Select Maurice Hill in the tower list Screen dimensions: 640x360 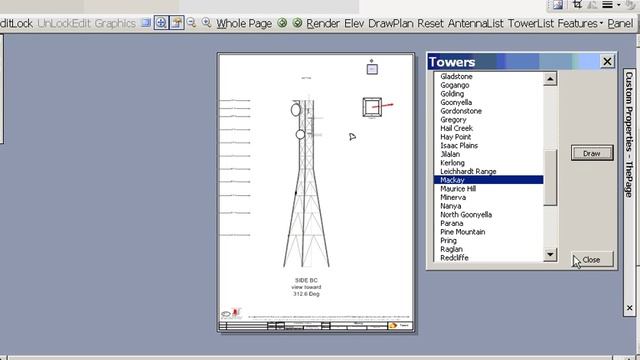458,189
